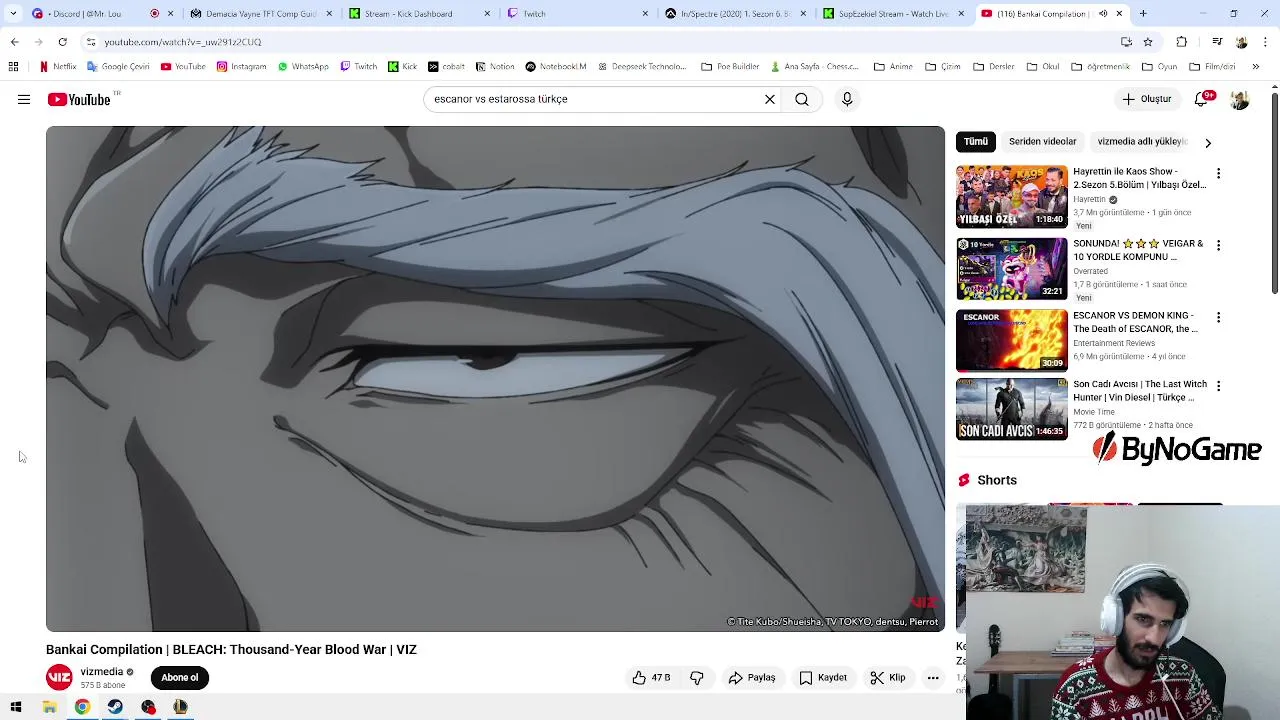
Task: Click the Paylaş share button
Action: (x=752, y=678)
